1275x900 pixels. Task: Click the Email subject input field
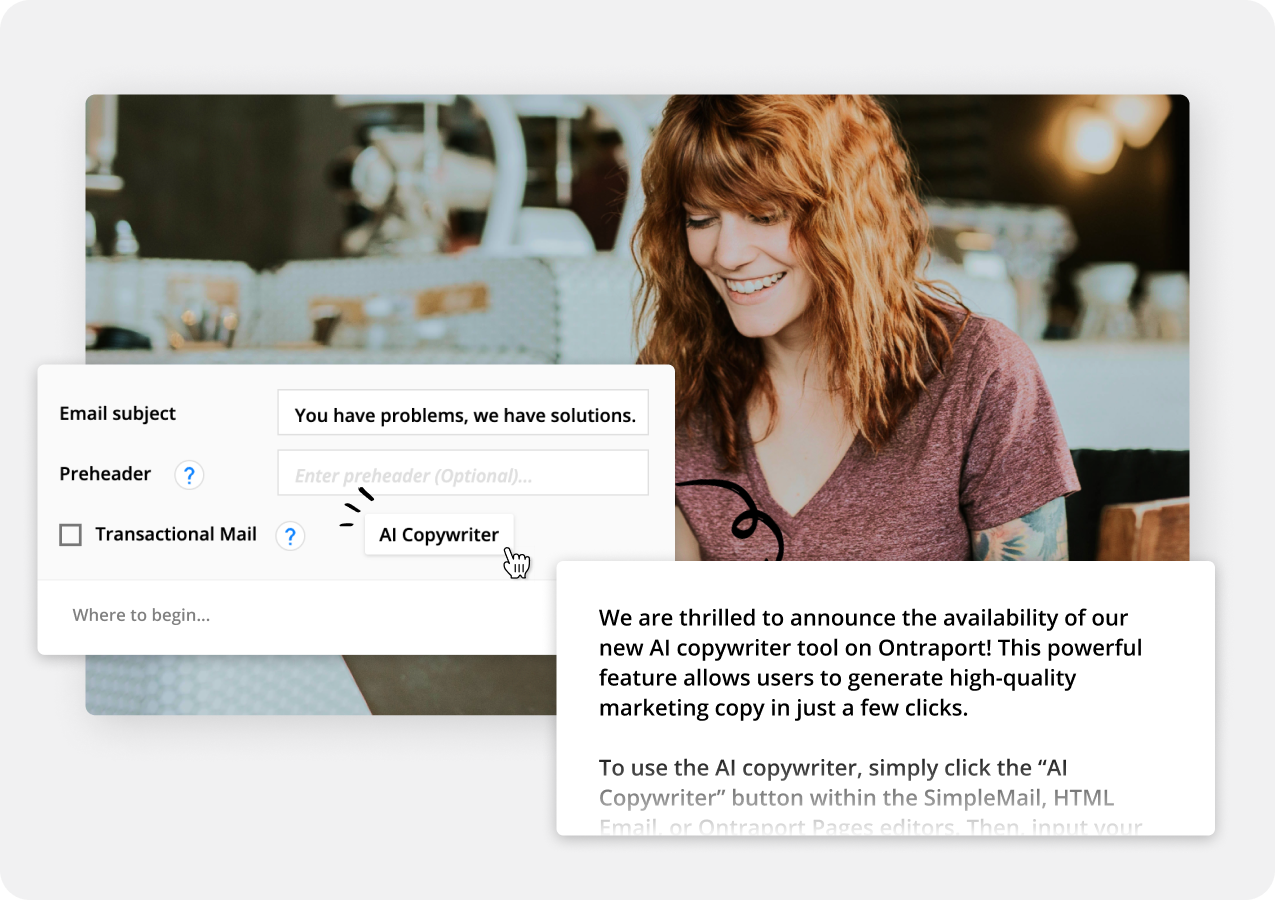(x=462, y=412)
